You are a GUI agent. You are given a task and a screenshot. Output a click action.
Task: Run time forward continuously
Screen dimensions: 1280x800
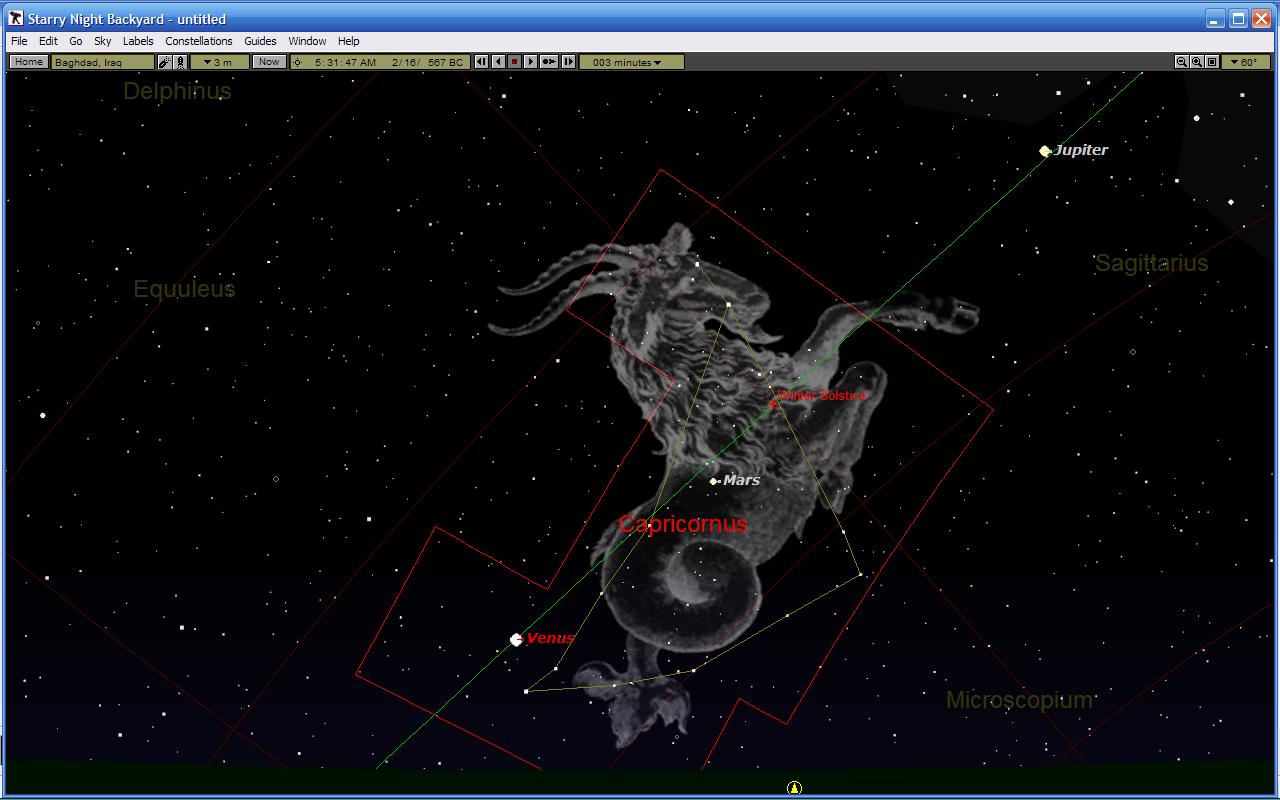(530, 62)
